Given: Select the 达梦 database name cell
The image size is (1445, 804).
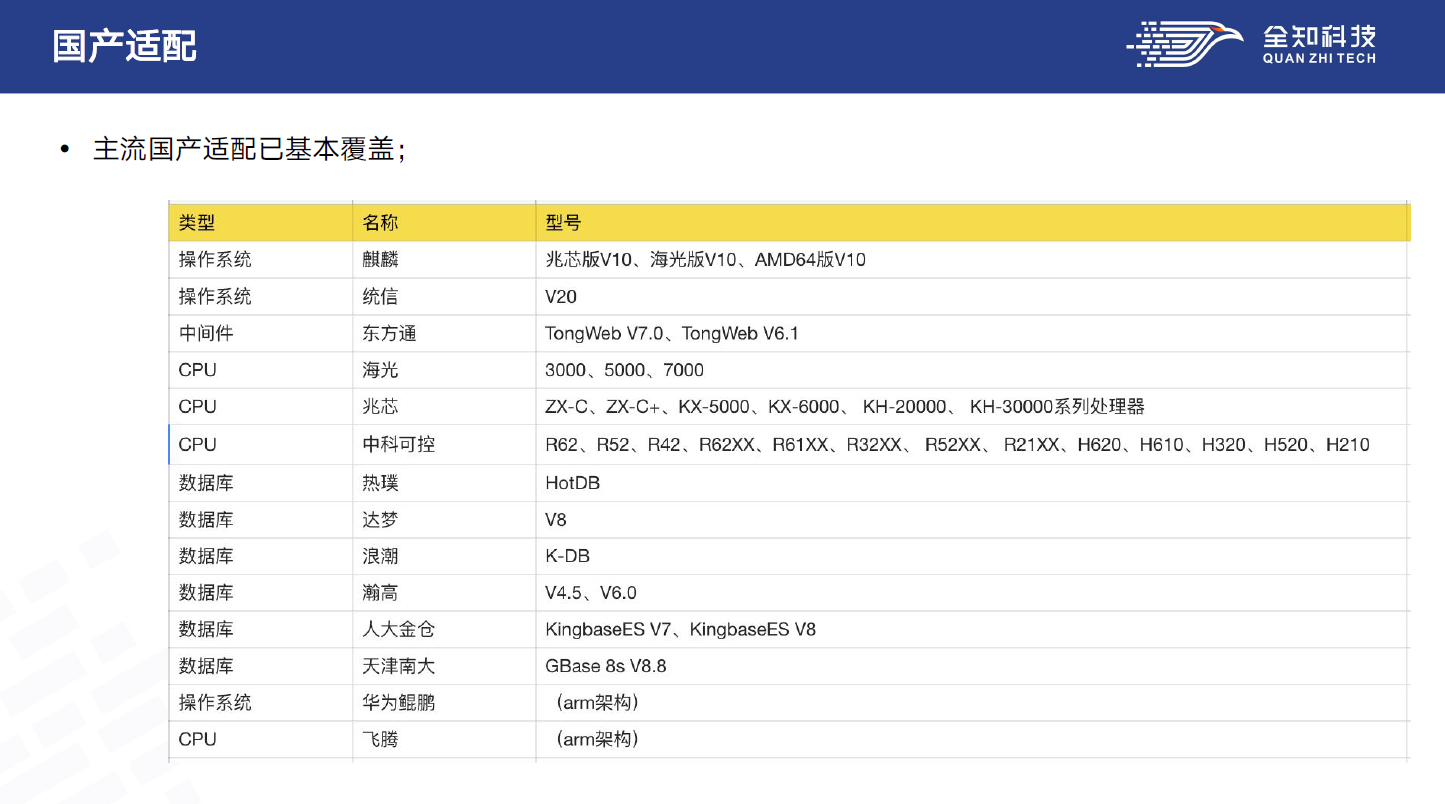Looking at the screenshot, I should pos(380,520).
